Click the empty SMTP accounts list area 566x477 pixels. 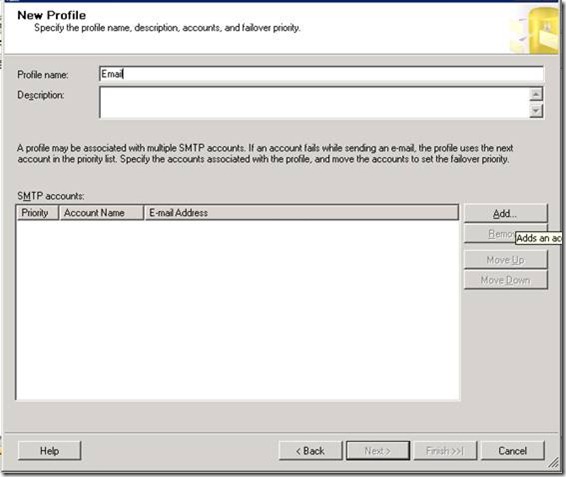click(238, 310)
